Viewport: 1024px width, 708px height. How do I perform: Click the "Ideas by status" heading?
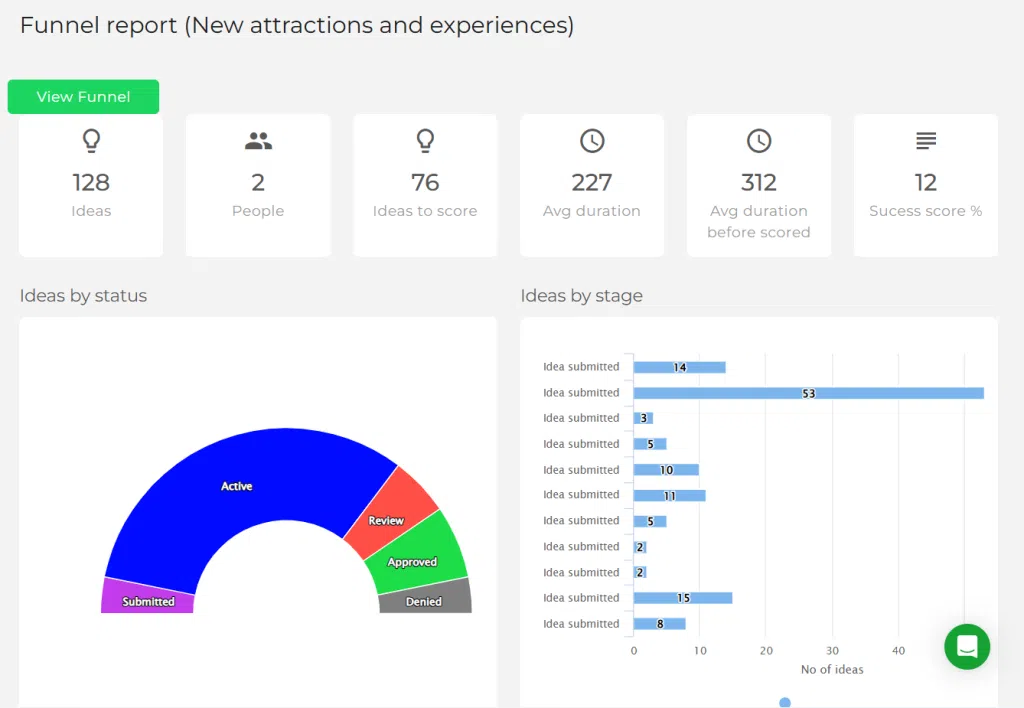coord(84,296)
